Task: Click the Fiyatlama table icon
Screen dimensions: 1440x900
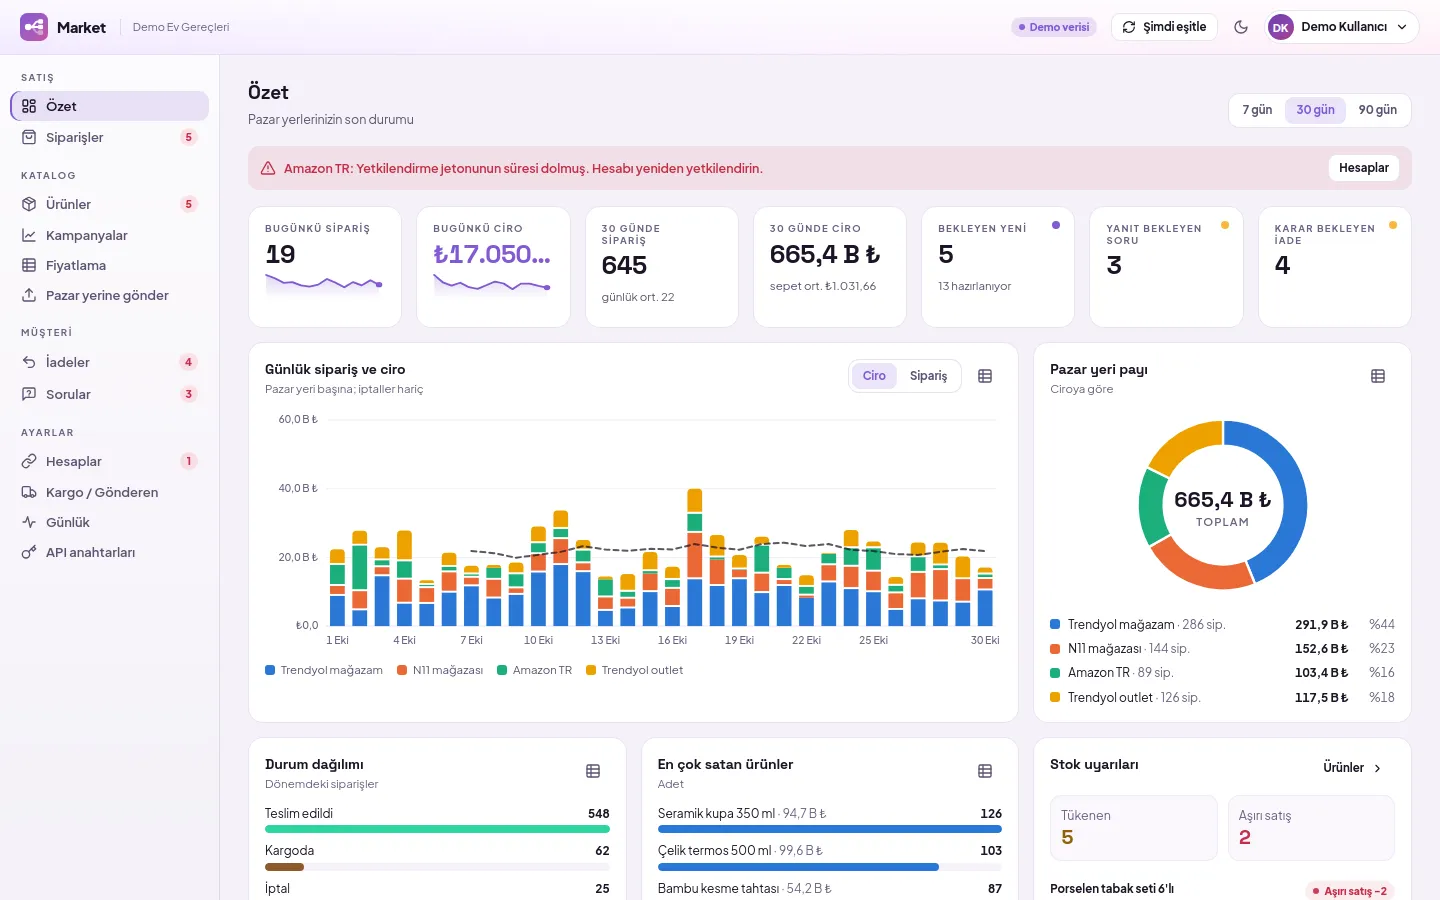Action: pyautogui.click(x=29, y=265)
